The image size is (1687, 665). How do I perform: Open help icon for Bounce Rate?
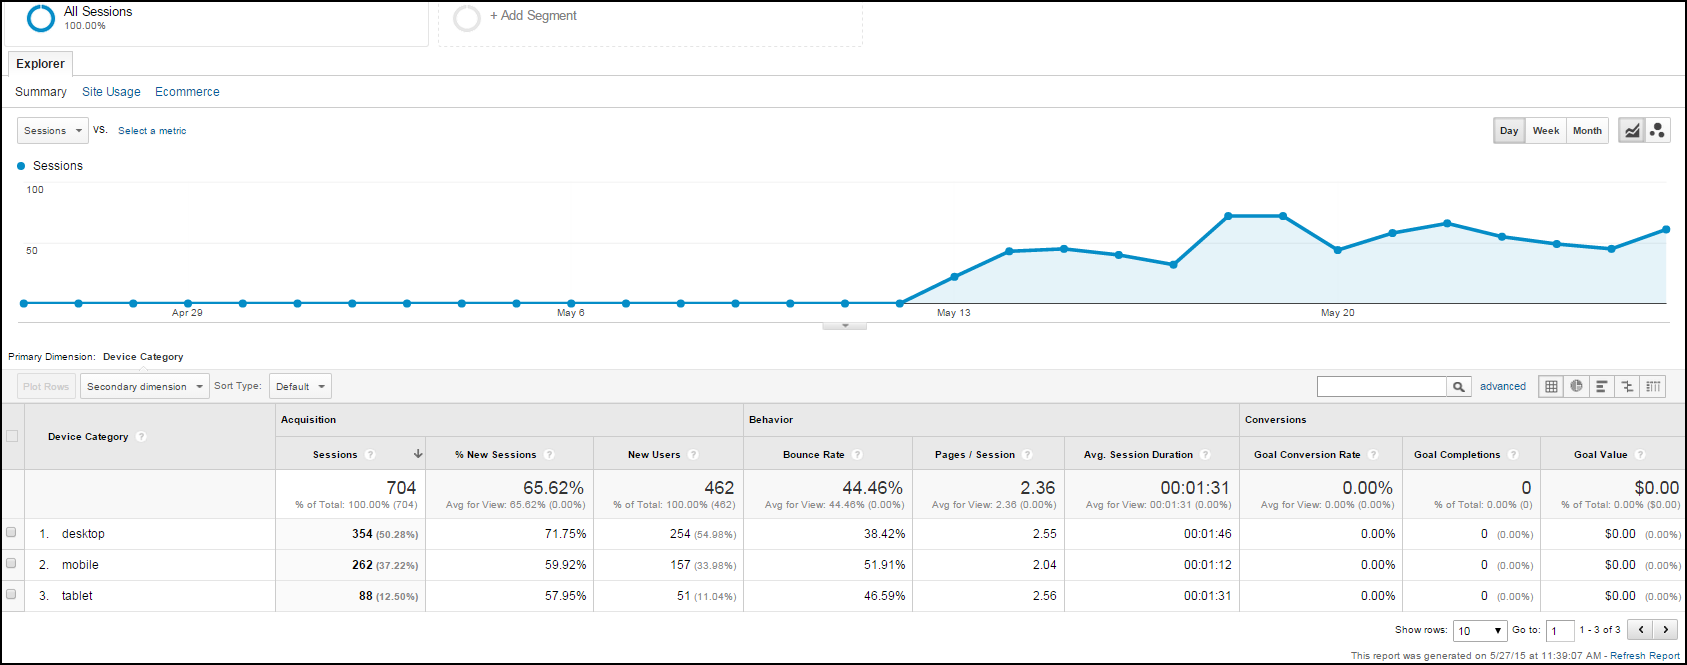click(857, 455)
